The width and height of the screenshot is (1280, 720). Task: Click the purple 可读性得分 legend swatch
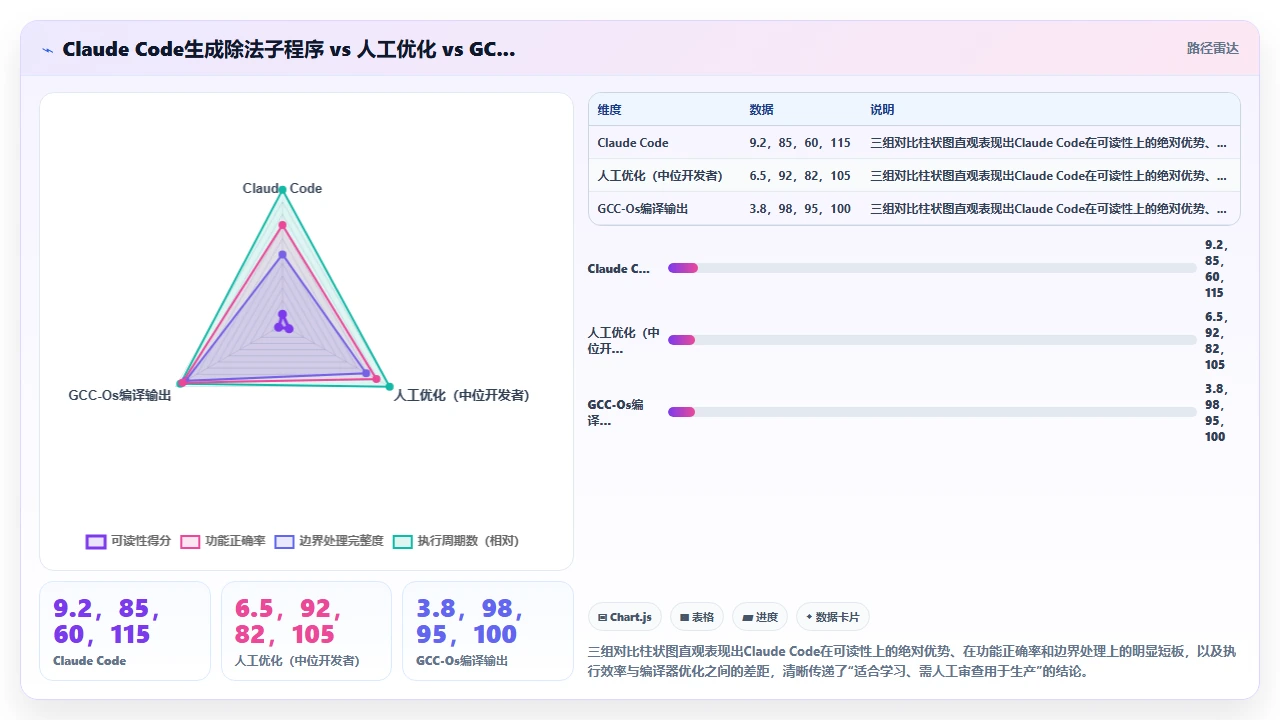[96, 541]
